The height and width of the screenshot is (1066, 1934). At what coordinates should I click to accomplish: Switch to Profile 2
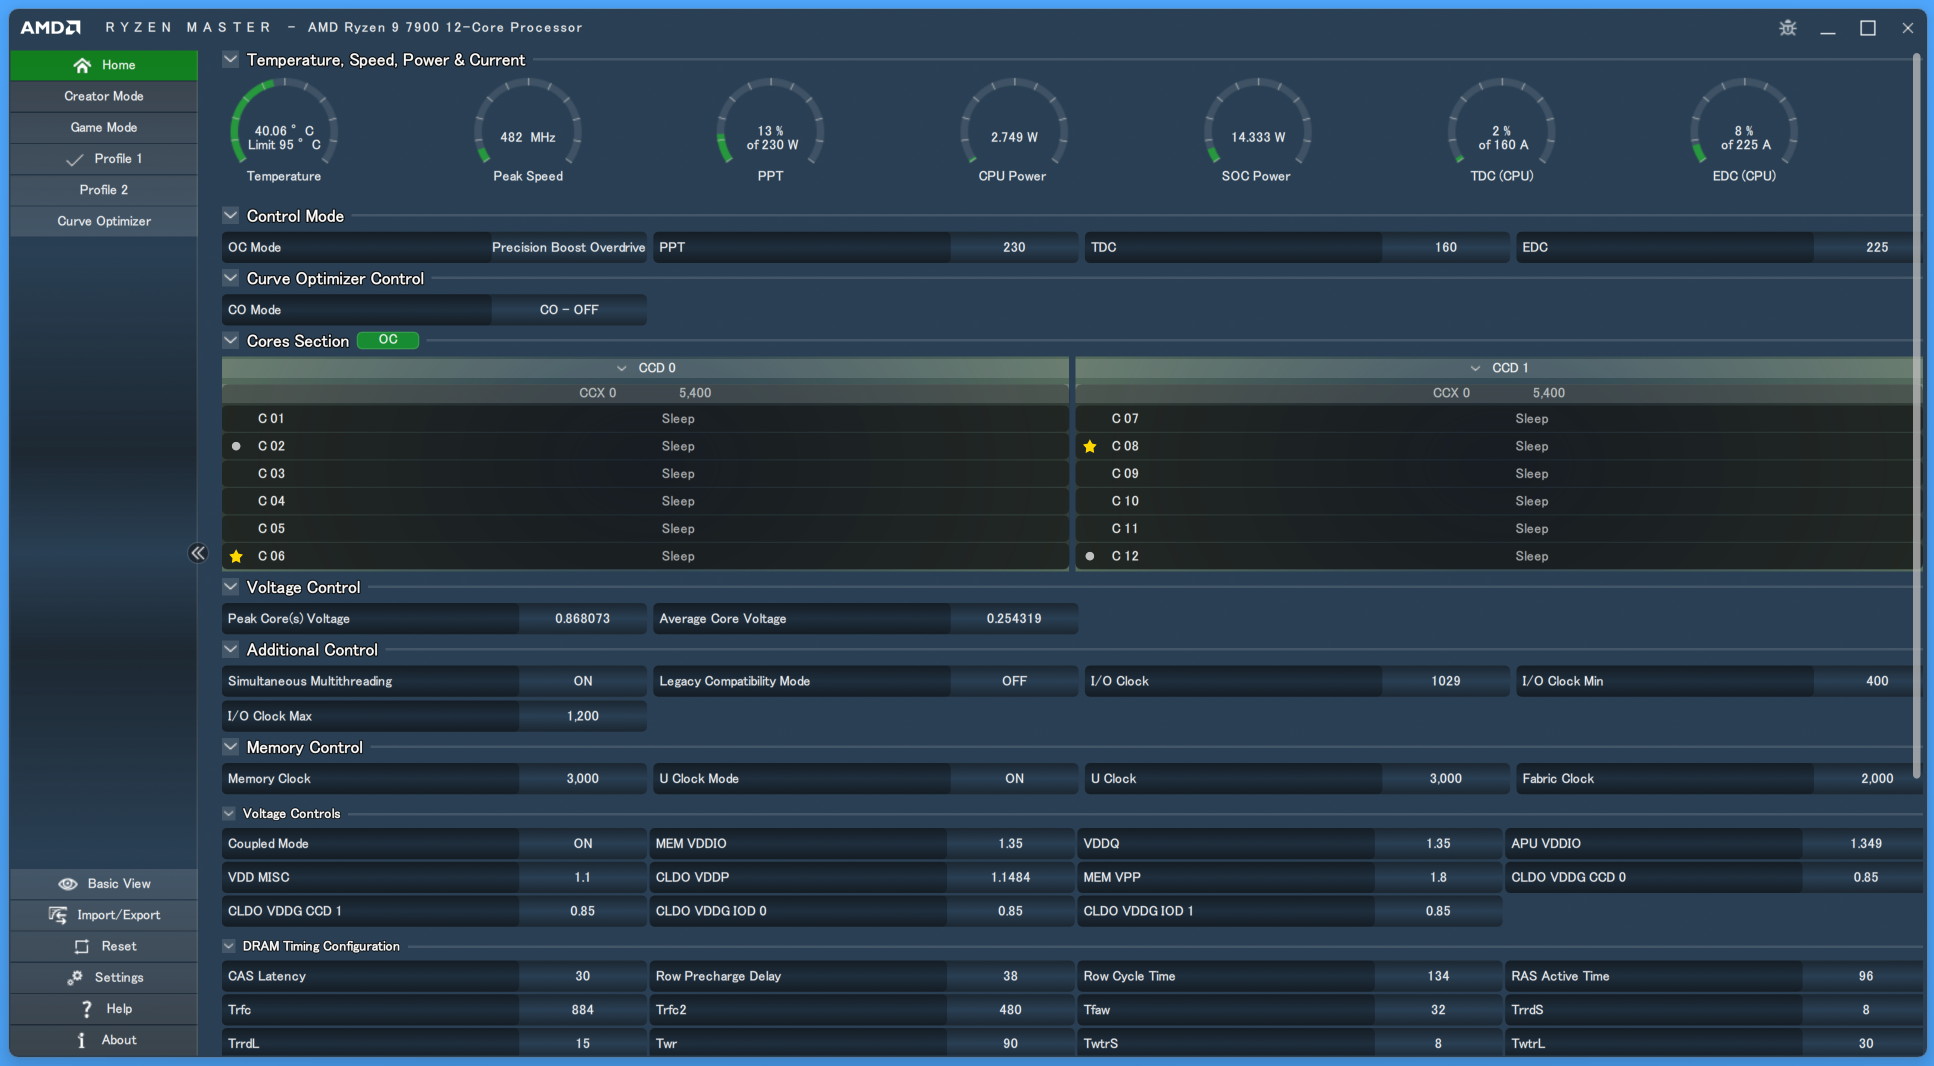point(104,190)
